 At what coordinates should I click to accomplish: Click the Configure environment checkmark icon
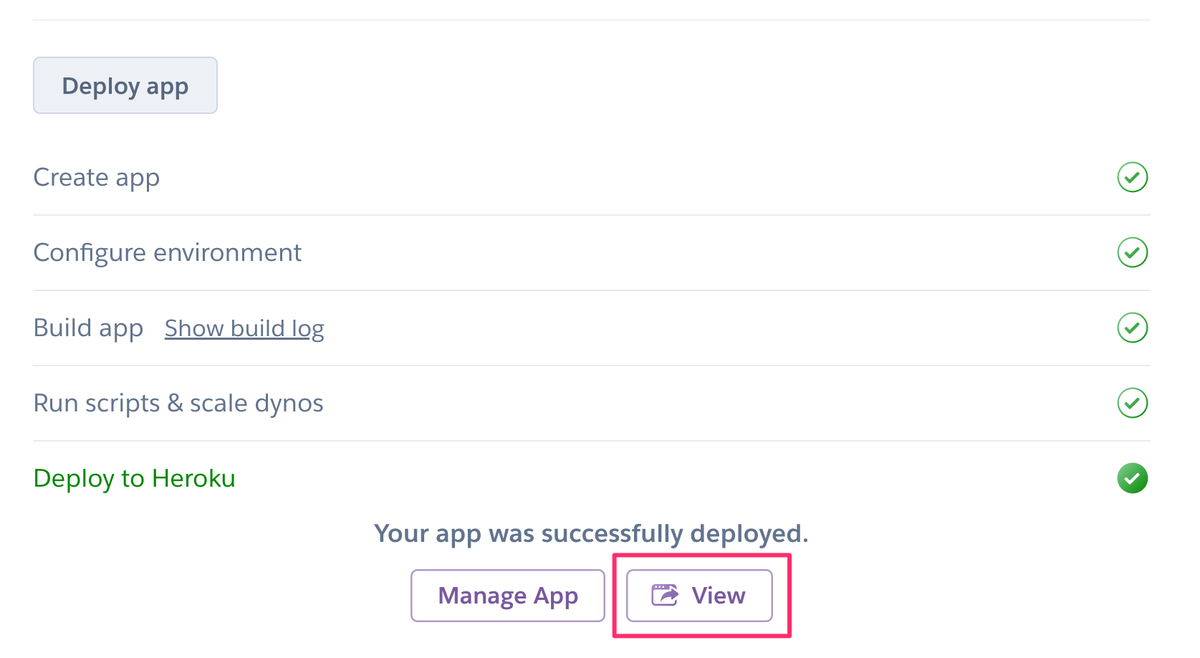click(x=1132, y=252)
